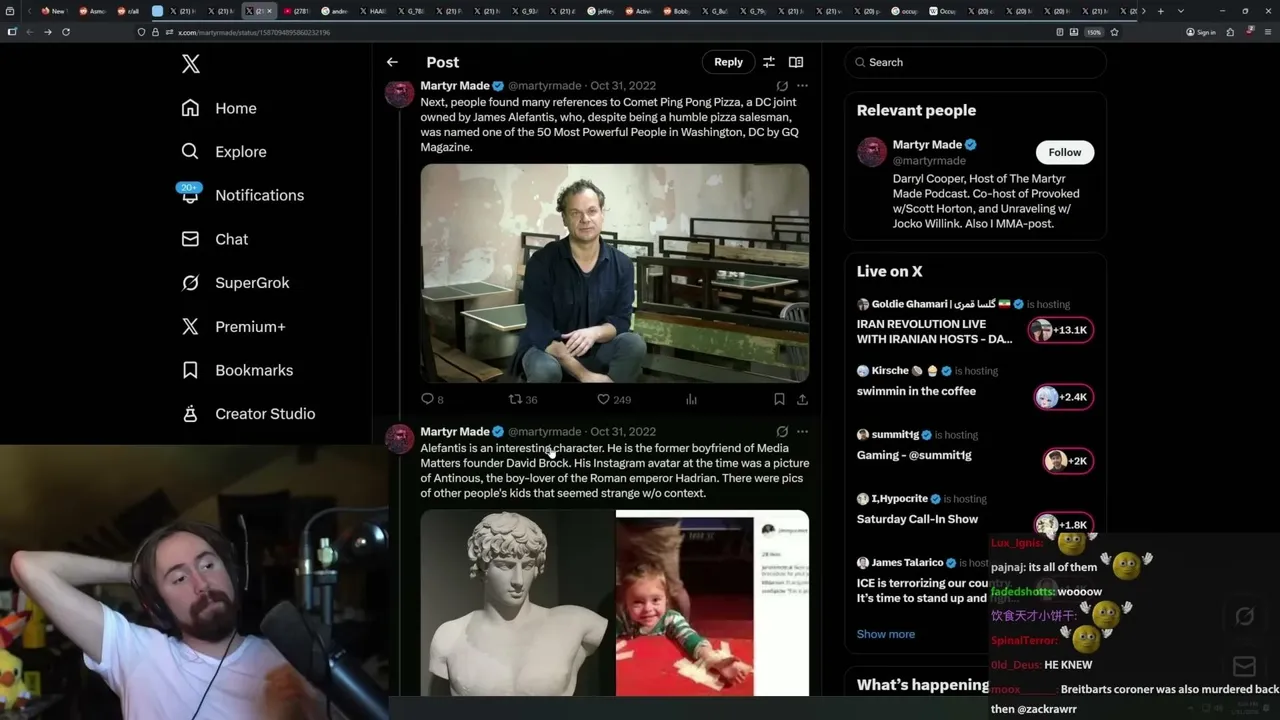Viewport: 1280px width, 720px height.
Task: Switch to the Asmongold Reddit browser tab
Action: click(92, 11)
